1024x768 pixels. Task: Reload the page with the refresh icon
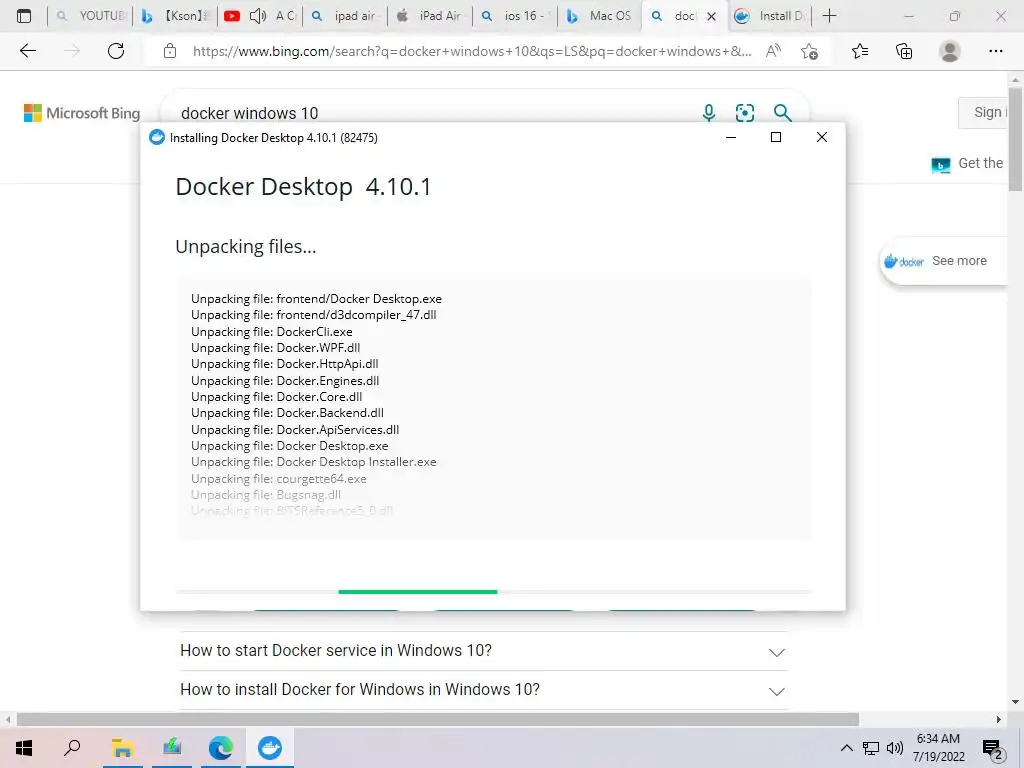(116, 51)
